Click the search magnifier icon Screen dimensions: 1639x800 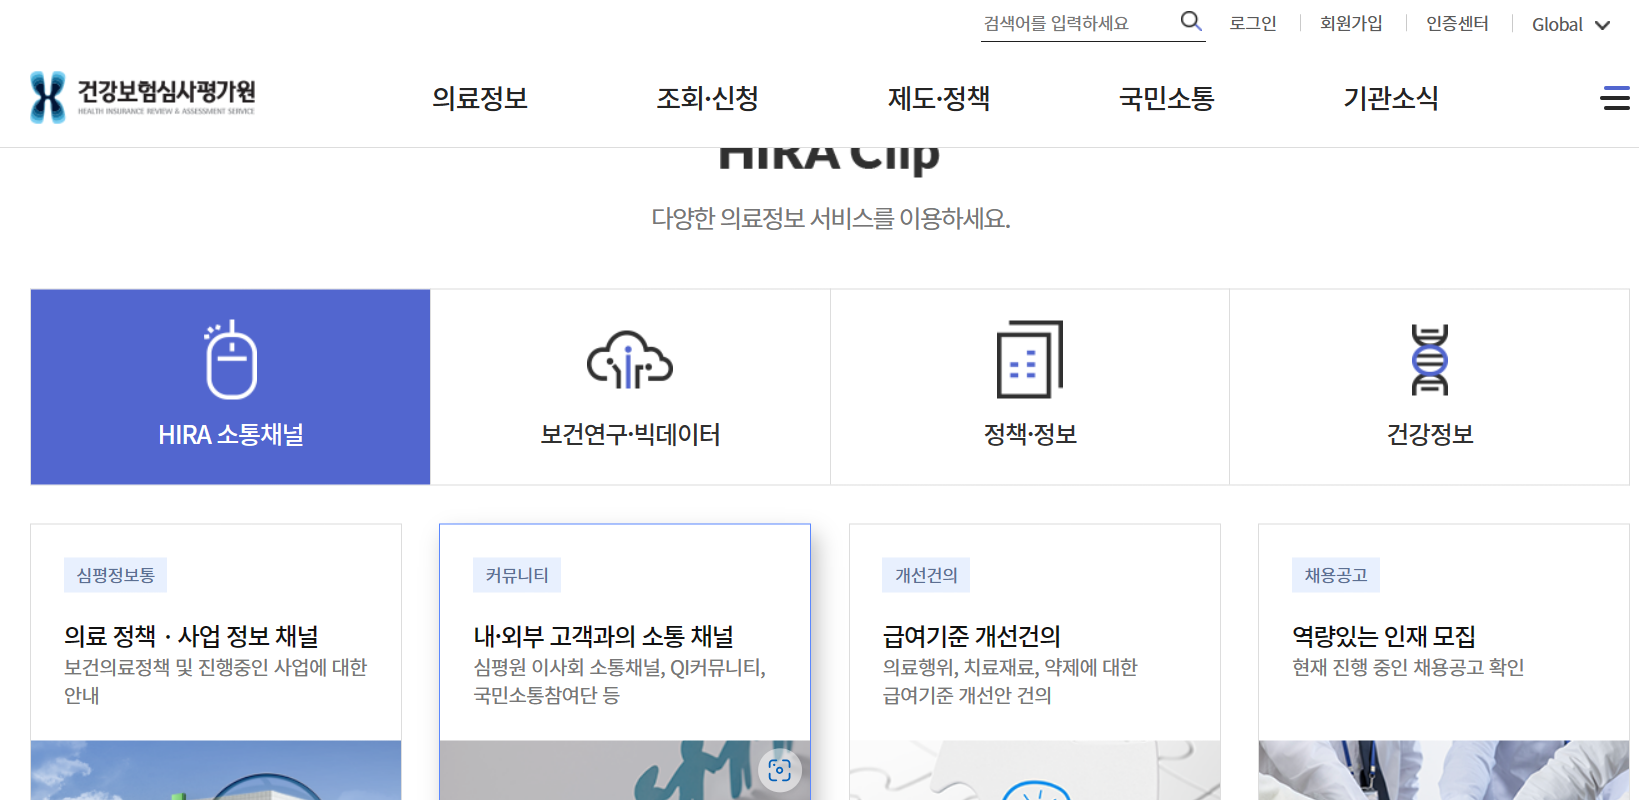click(1190, 21)
